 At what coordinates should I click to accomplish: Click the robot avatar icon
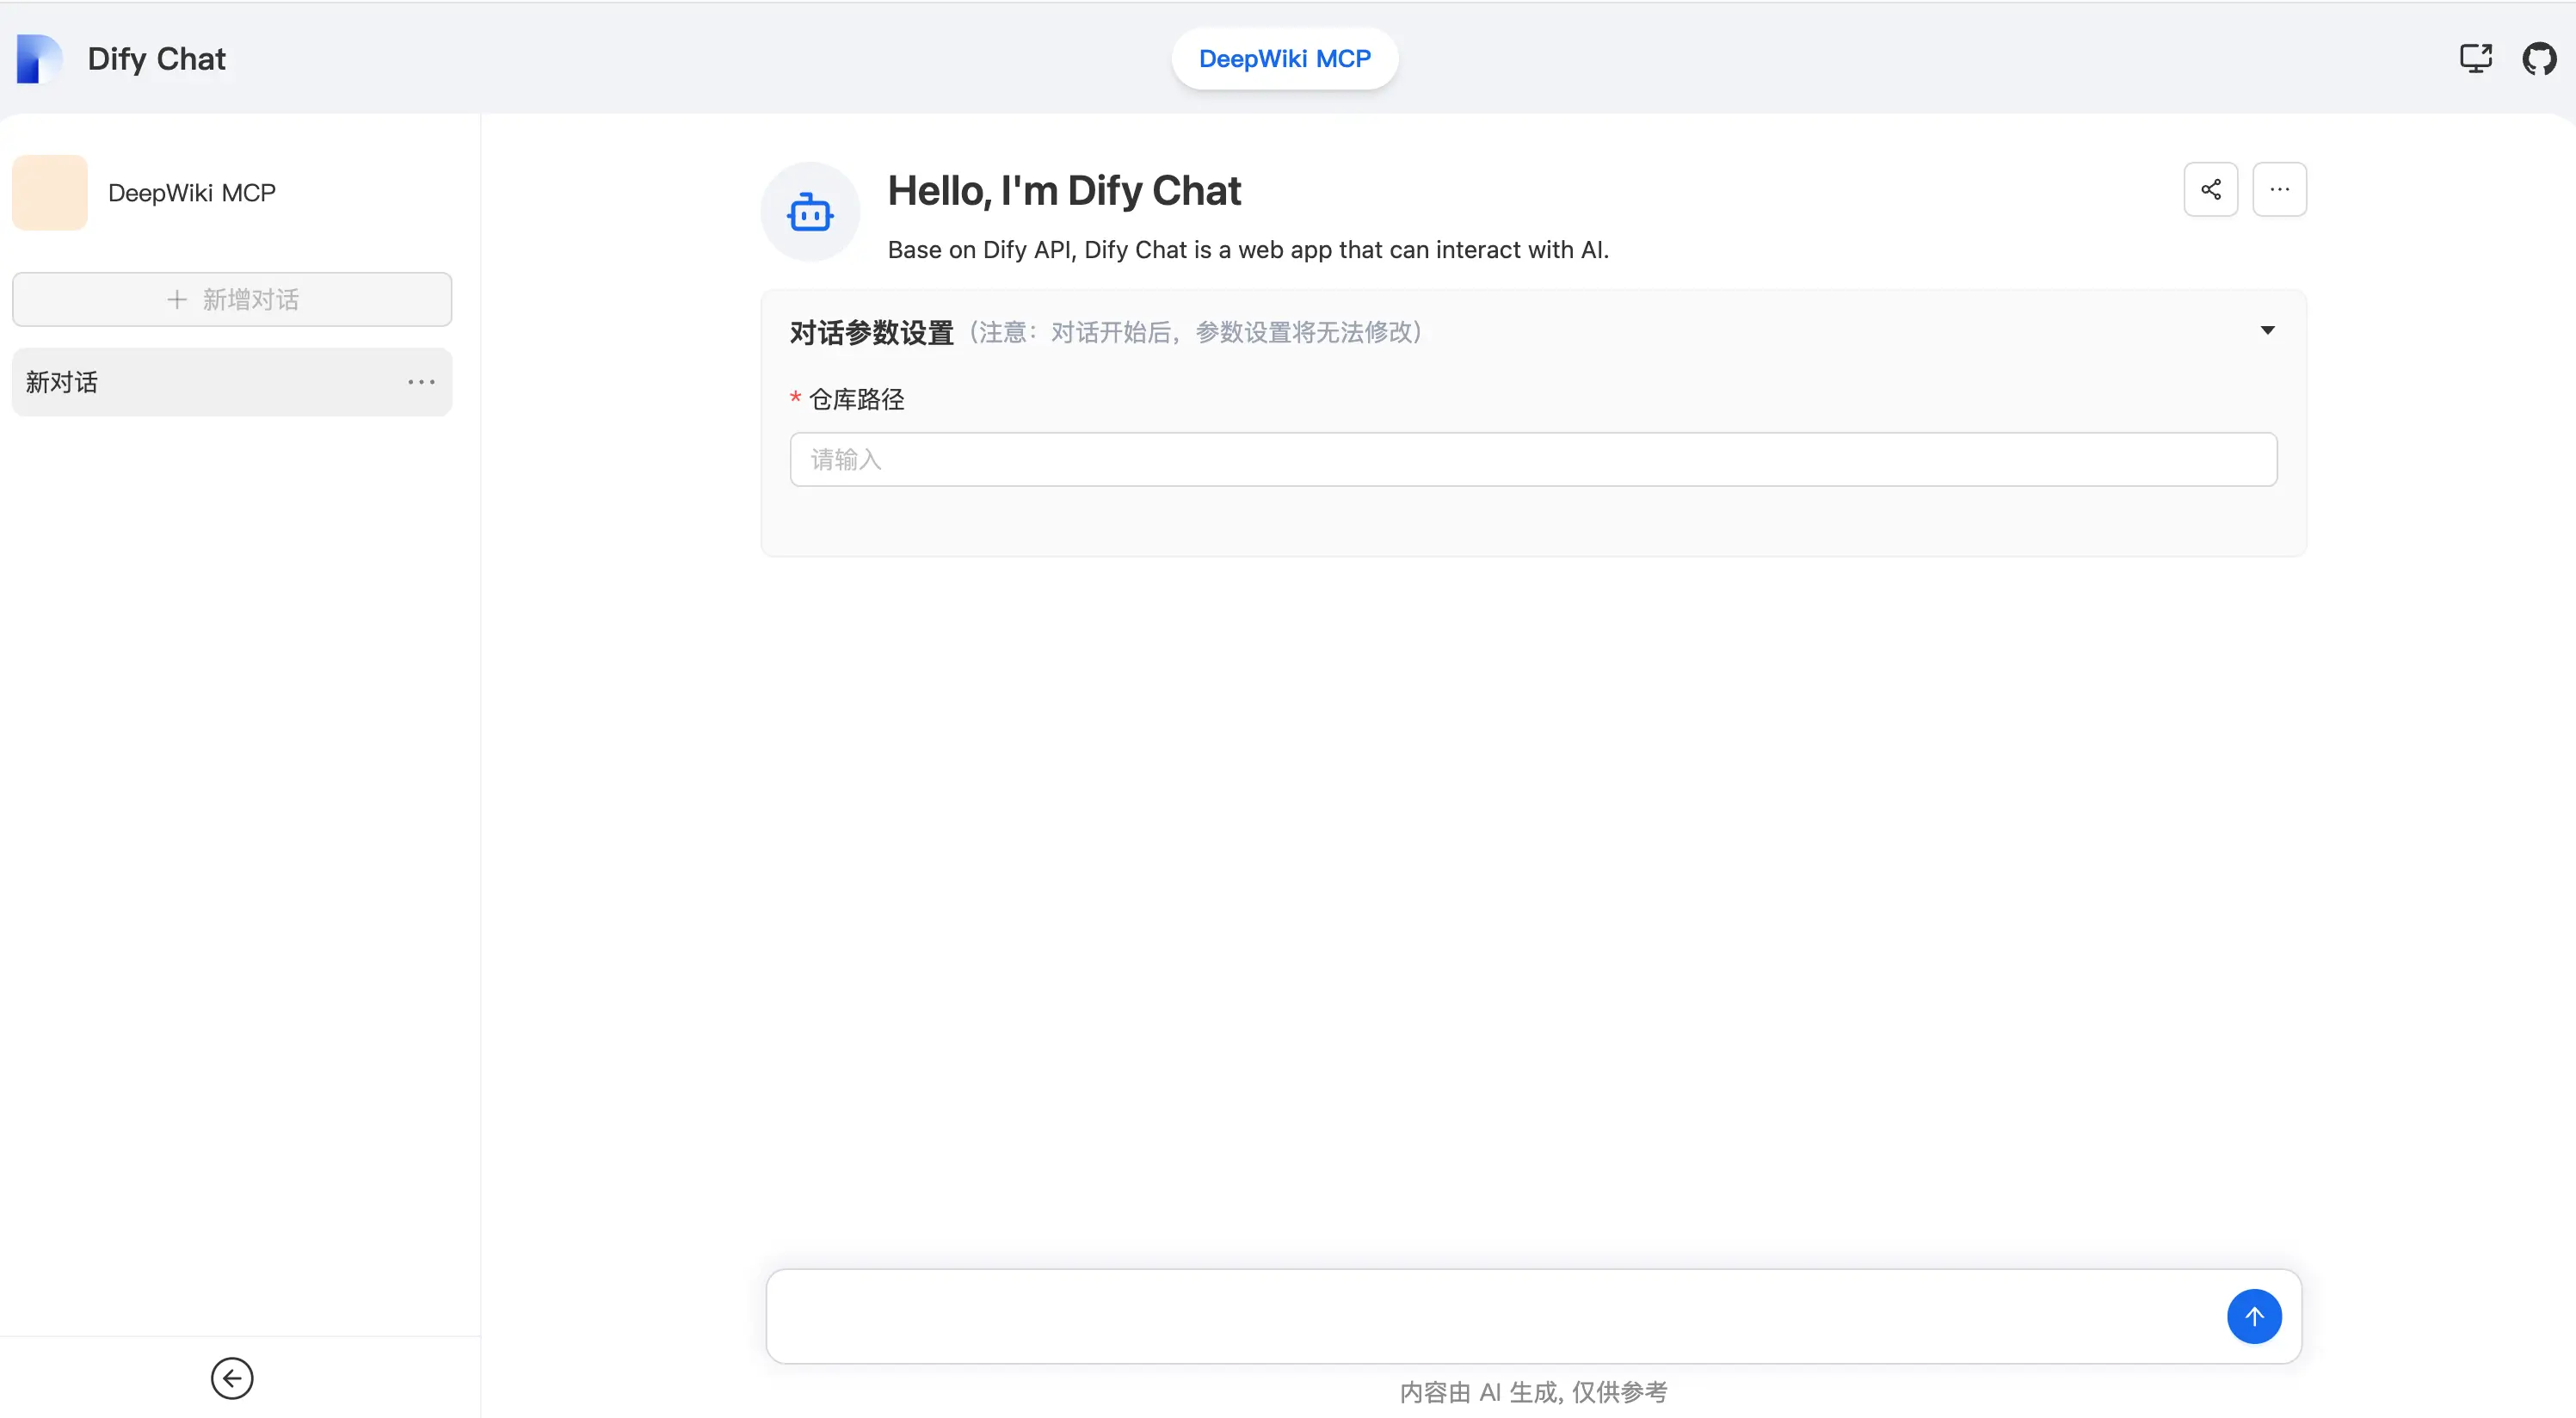[x=810, y=212]
